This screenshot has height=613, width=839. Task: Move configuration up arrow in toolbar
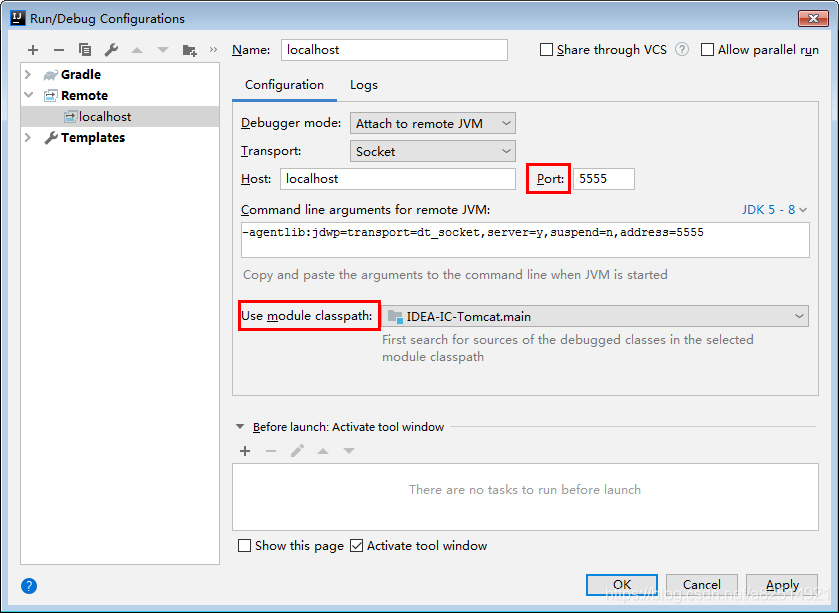tap(137, 50)
